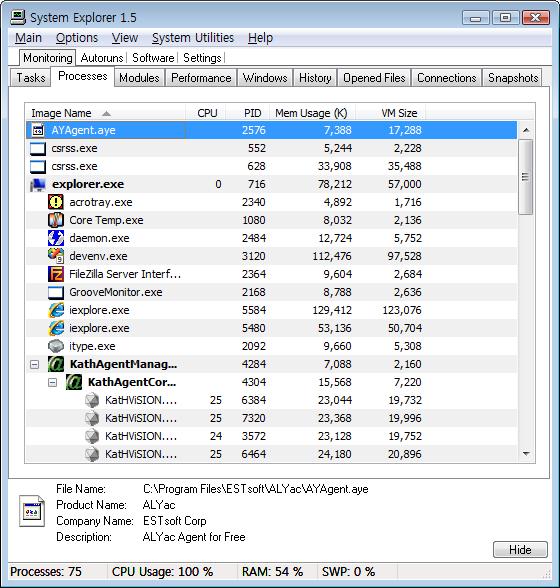Viewport: 560px width, 588px height.
Task: Click the process list scrollbar thumb
Action: tap(525, 177)
